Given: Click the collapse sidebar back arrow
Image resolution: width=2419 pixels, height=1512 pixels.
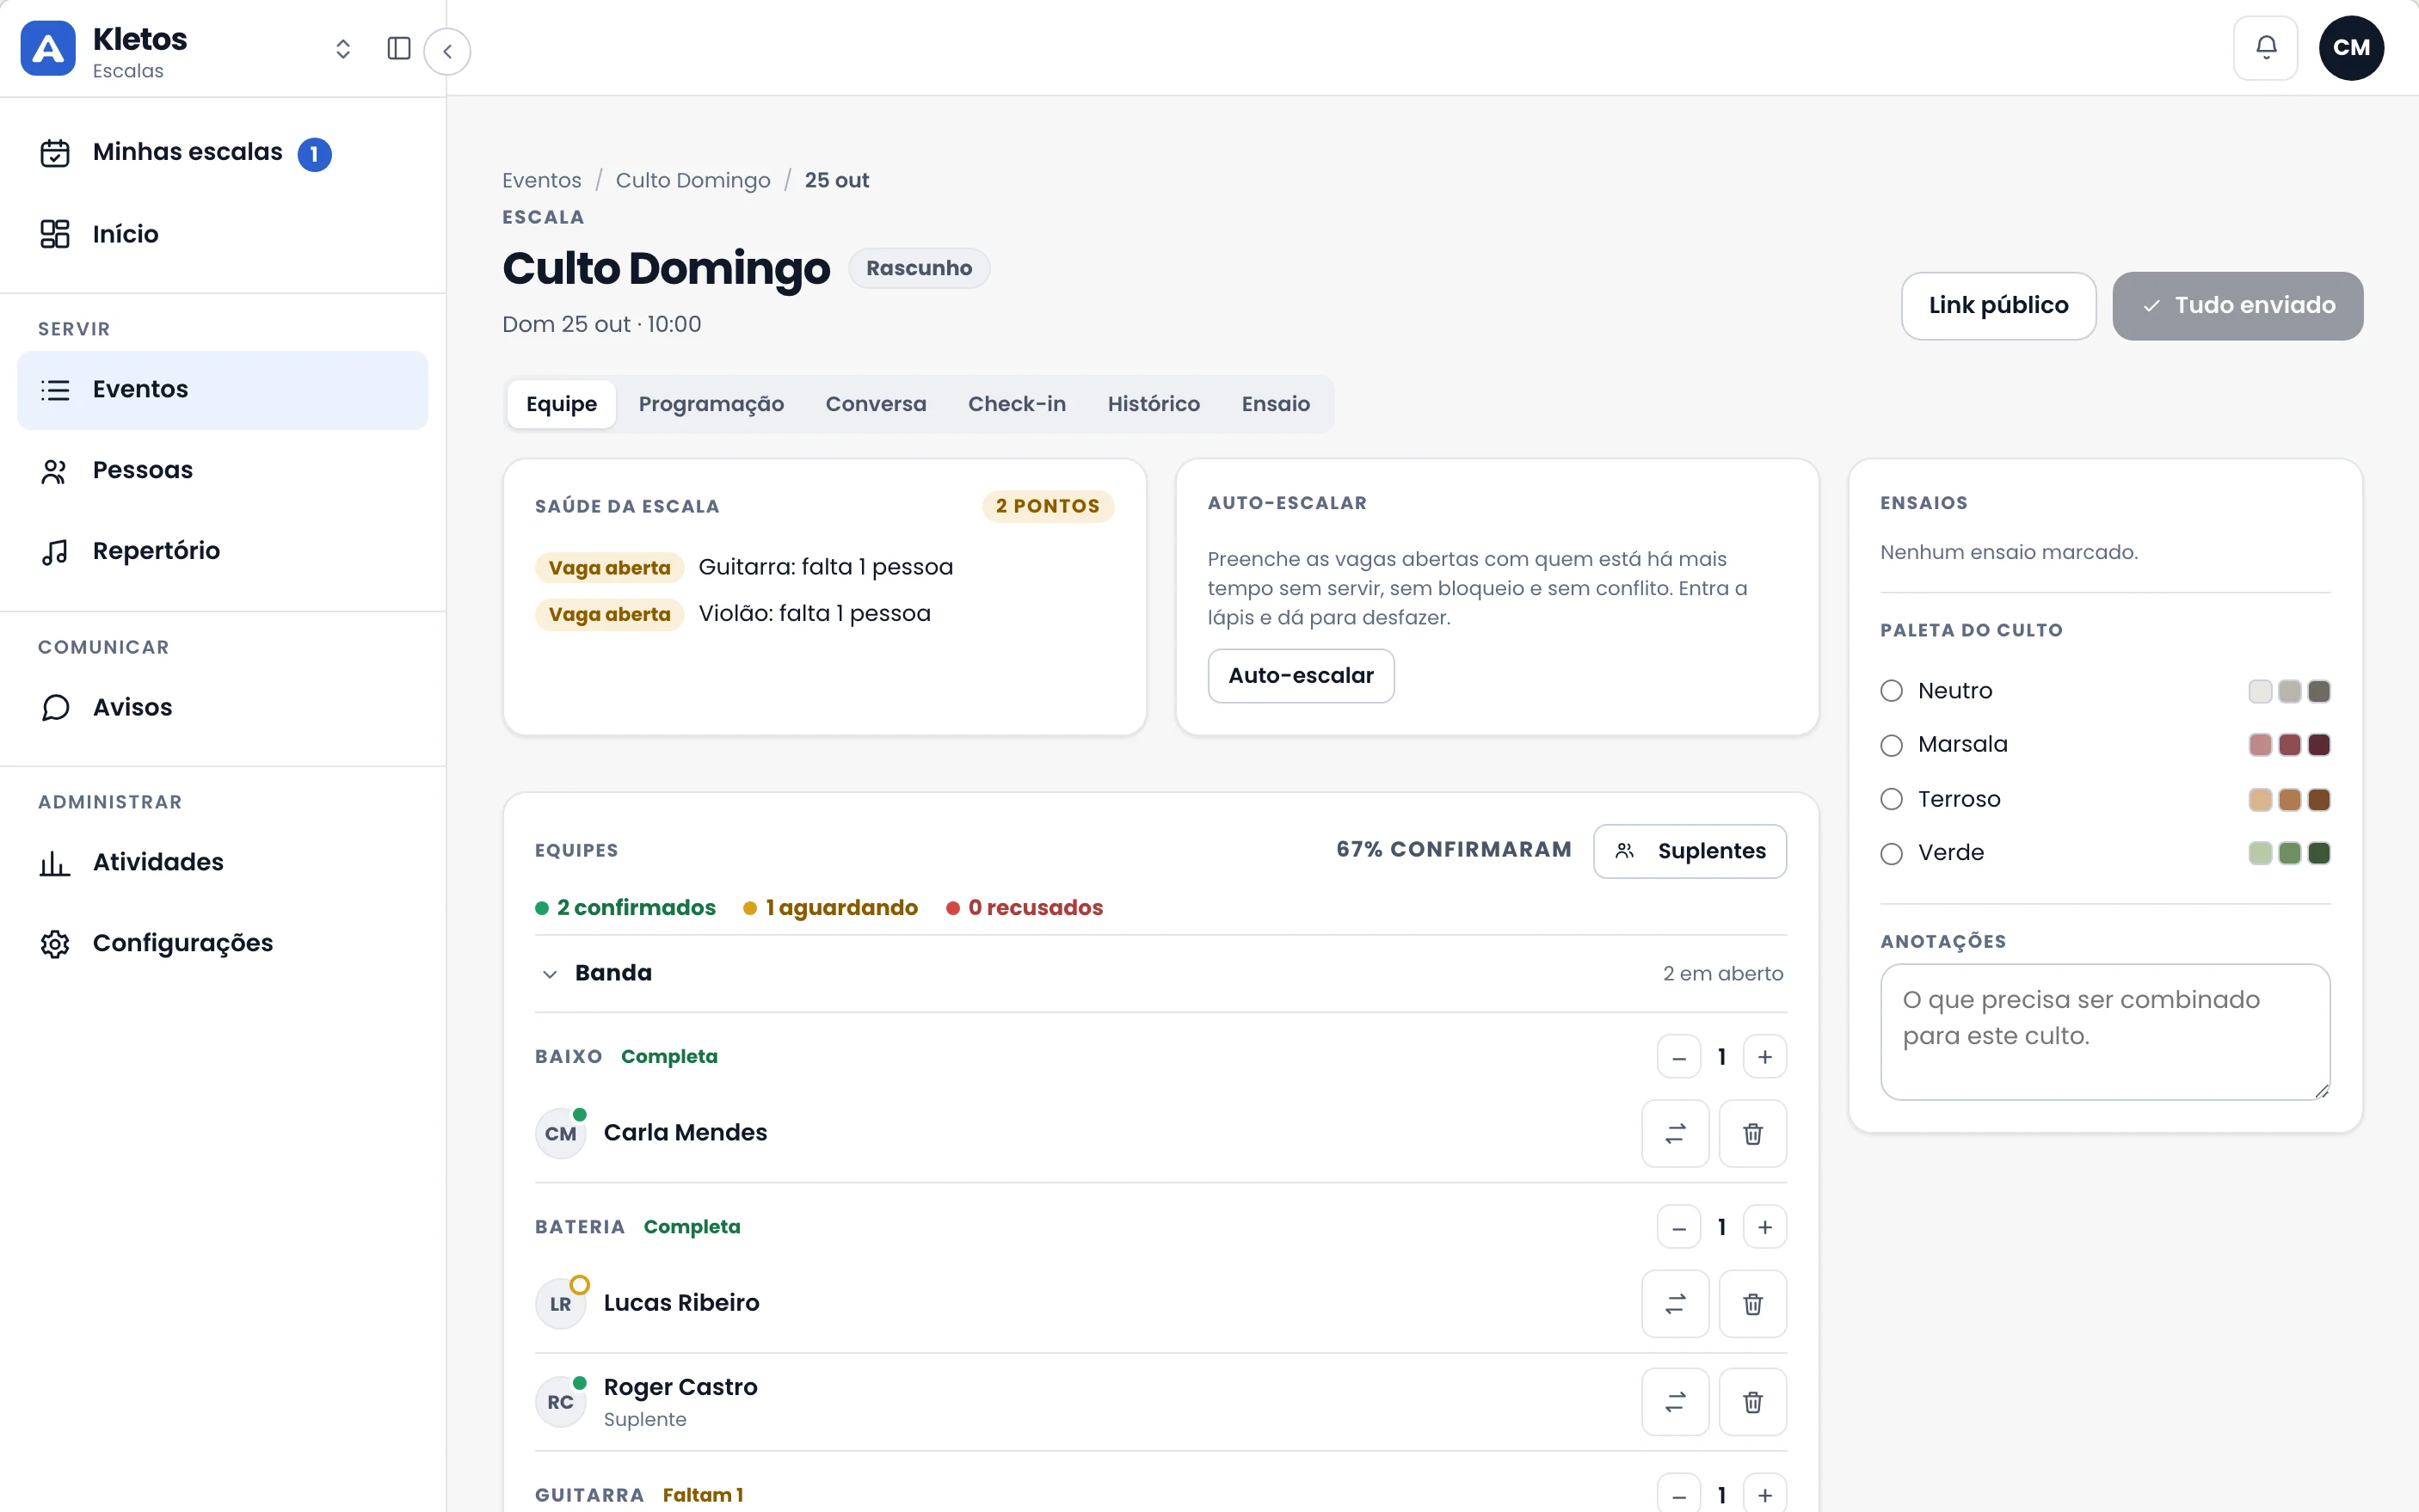Looking at the screenshot, I should click(447, 51).
